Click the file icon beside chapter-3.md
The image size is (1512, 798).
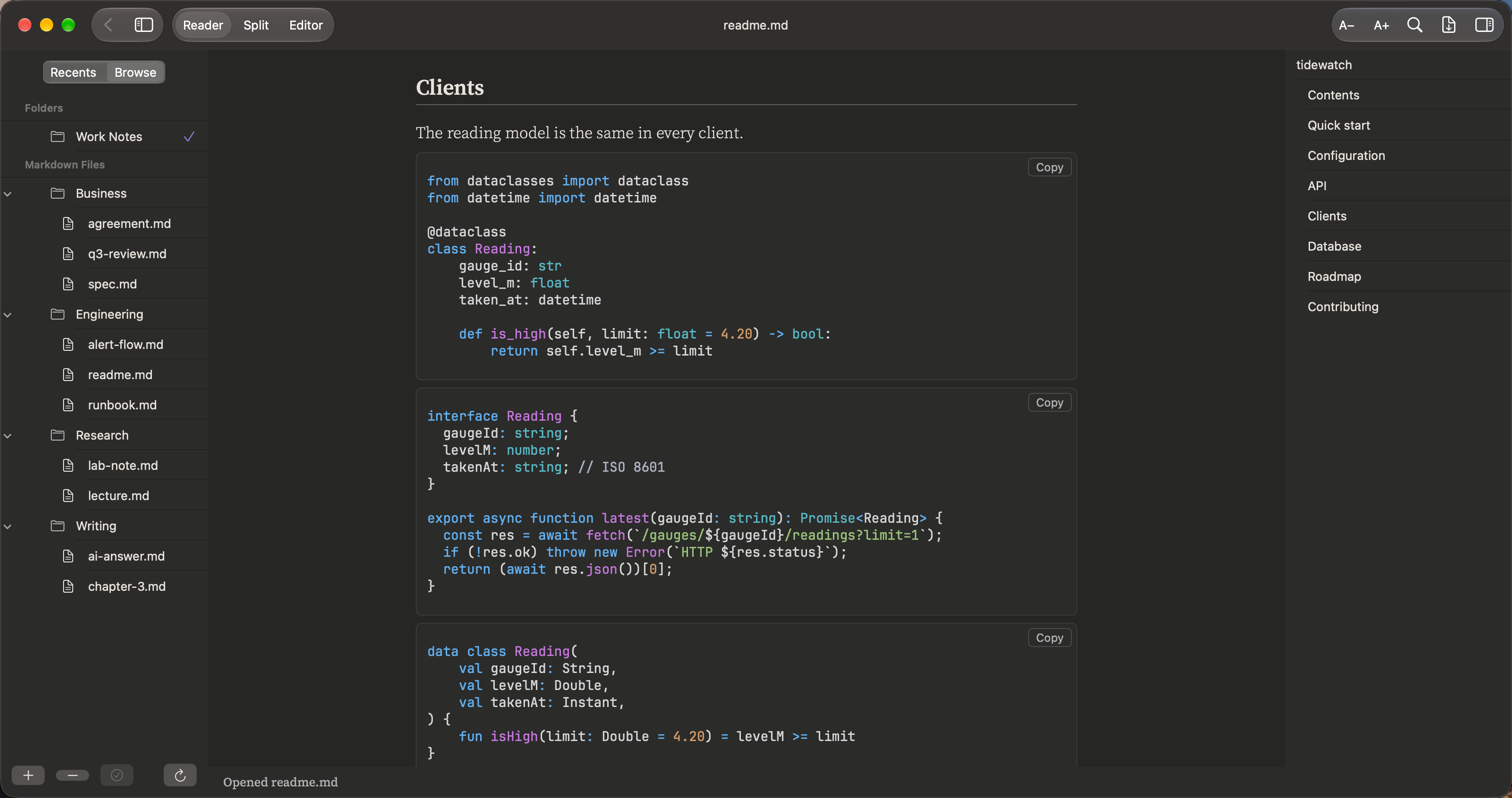click(68, 587)
